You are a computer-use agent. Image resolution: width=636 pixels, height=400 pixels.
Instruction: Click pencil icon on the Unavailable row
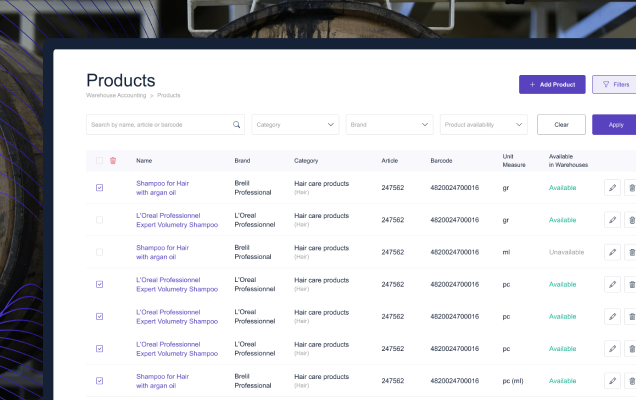click(x=612, y=252)
